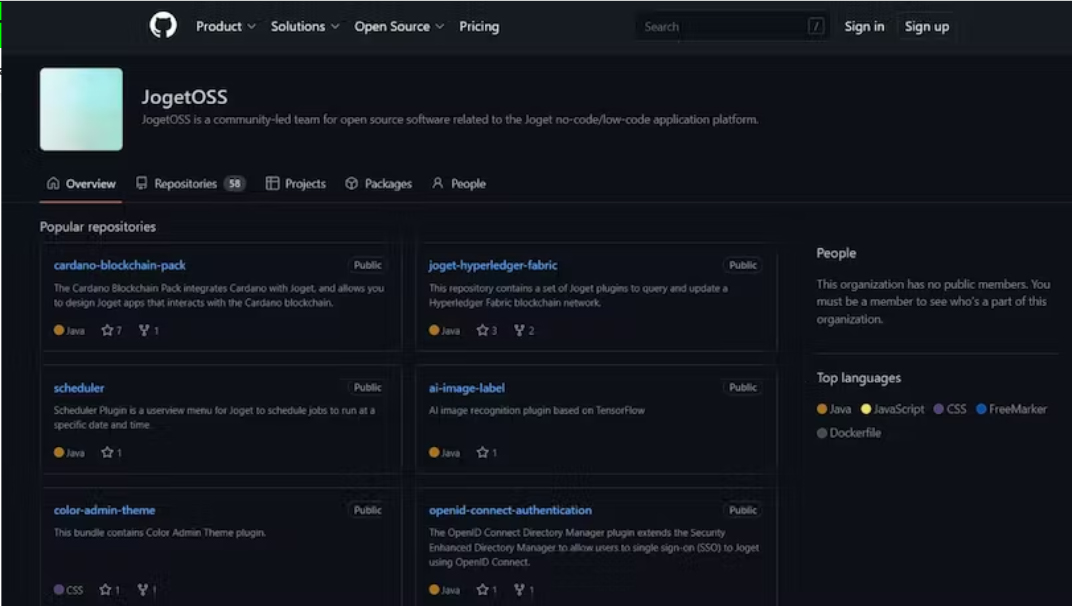Click the Sign up button
Viewport: 1072px width, 606px height.
click(926, 26)
